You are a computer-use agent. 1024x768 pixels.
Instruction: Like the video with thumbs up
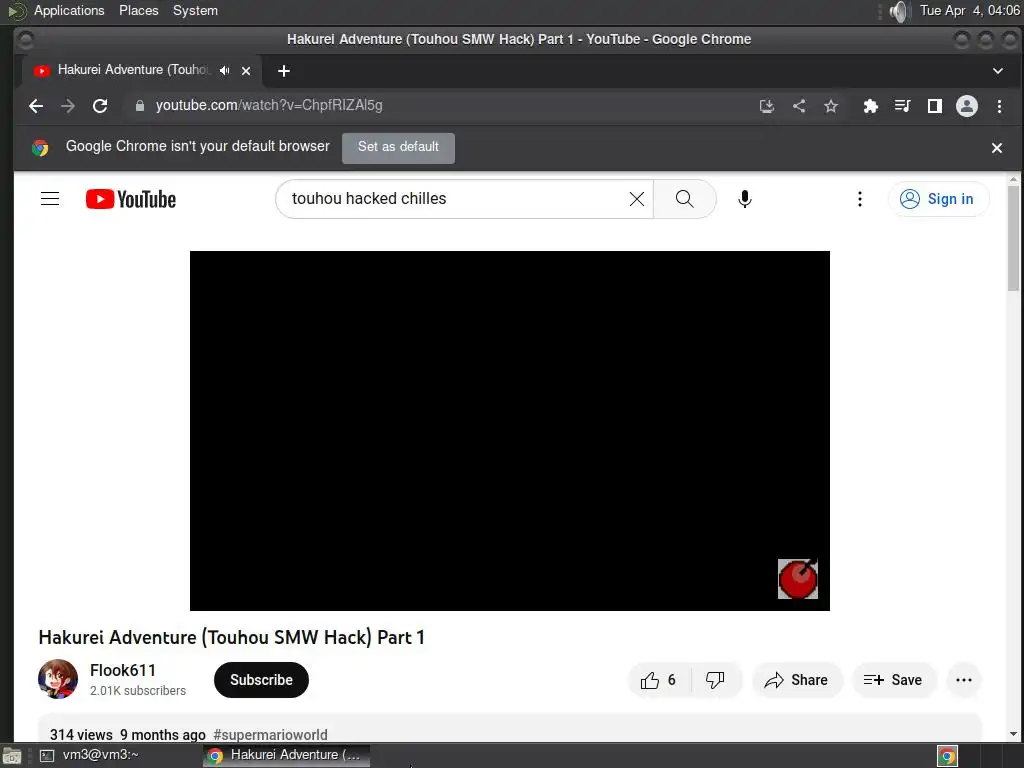click(659, 680)
